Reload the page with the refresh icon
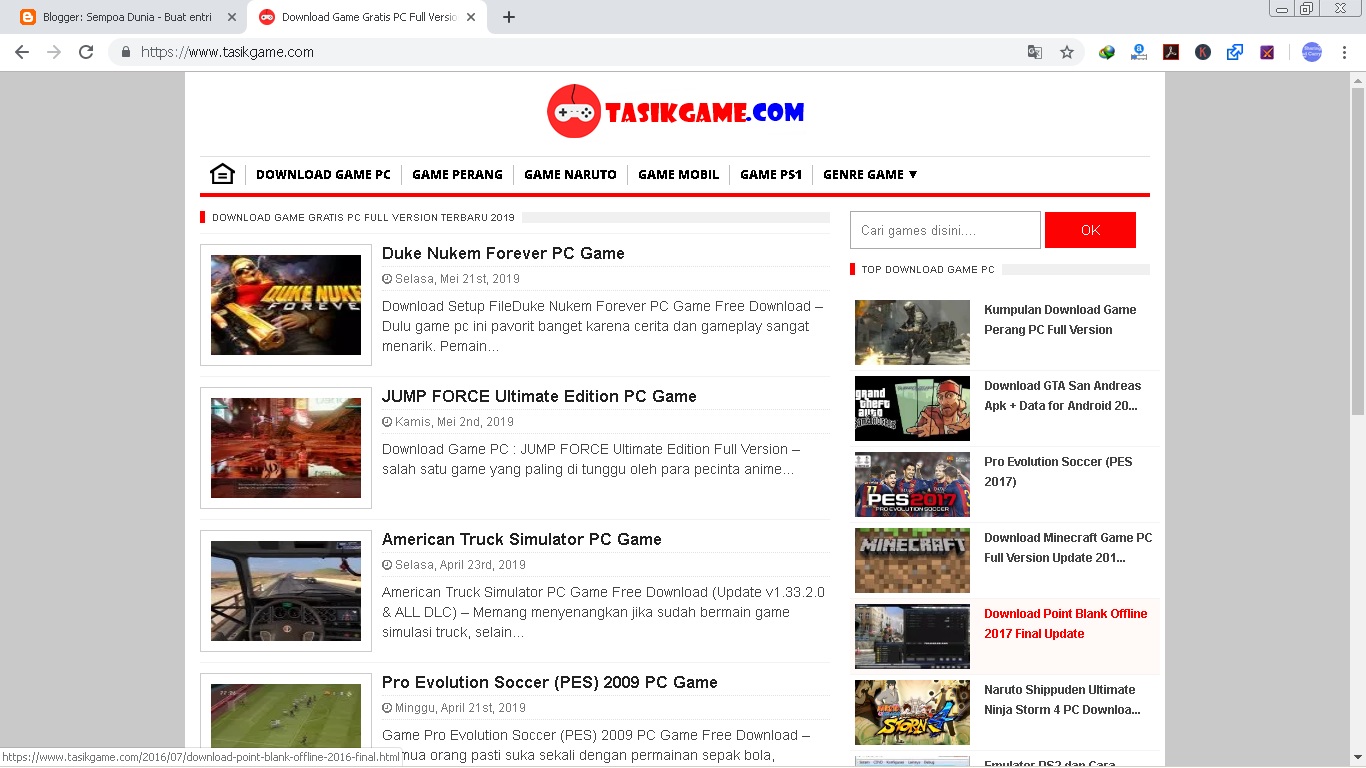 tap(86, 52)
